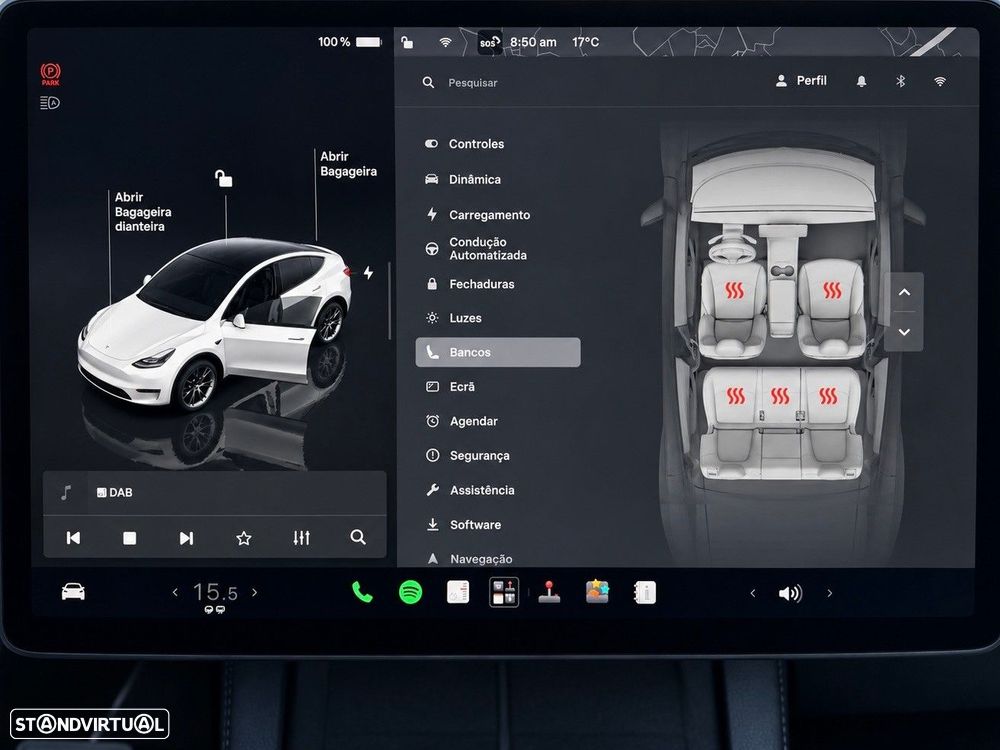Open the Dinâmica settings
The width and height of the screenshot is (1000, 750).
point(463,180)
